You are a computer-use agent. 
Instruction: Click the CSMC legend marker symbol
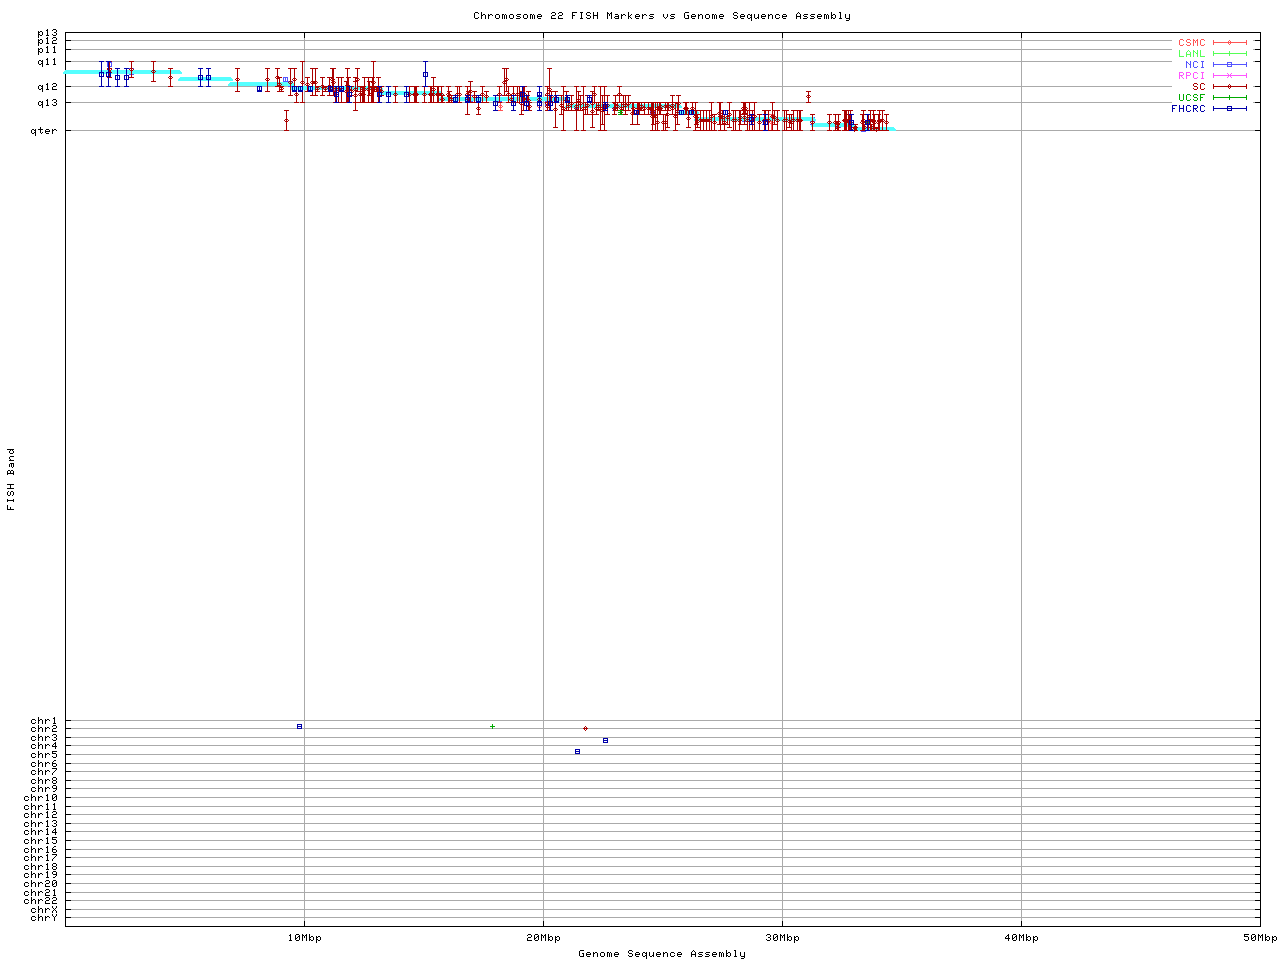pos(1229,43)
